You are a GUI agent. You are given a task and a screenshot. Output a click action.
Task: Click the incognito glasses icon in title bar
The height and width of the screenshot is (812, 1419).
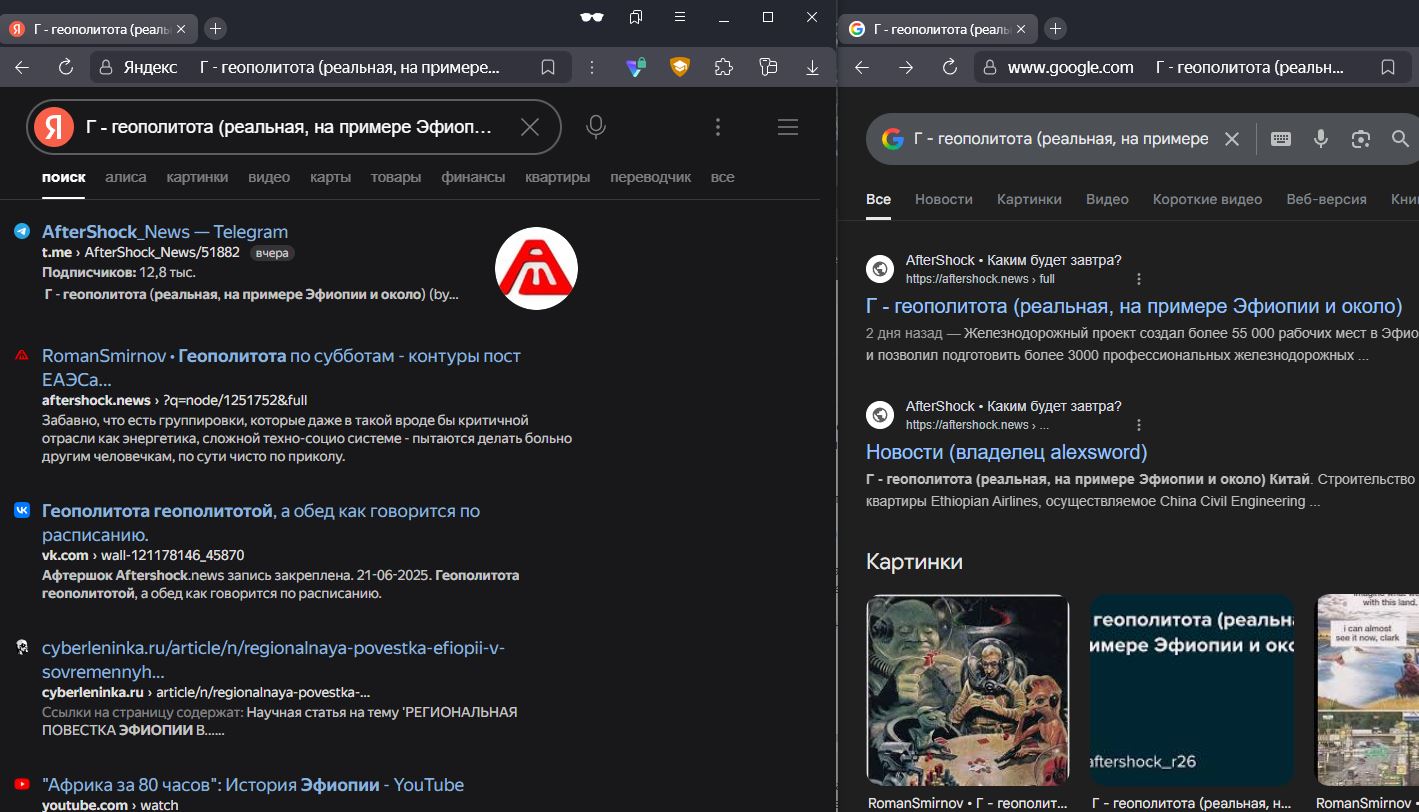click(x=592, y=17)
